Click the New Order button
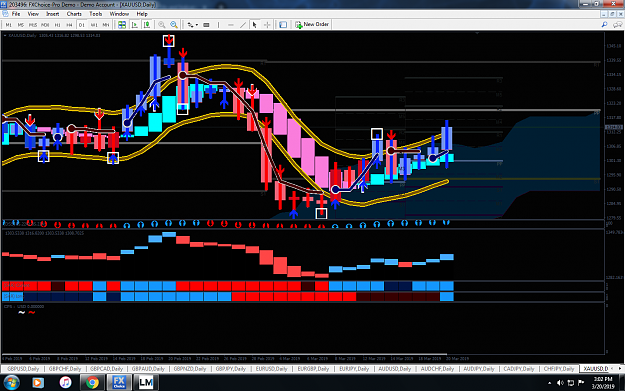The width and height of the screenshot is (625, 391). click(x=312, y=25)
